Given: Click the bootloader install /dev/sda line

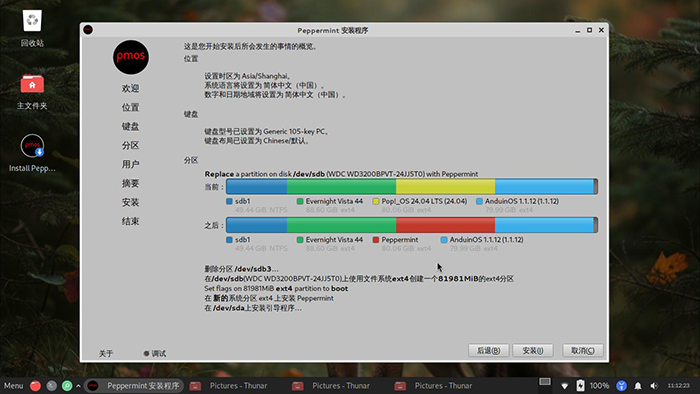Looking at the screenshot, I should point(253,308).
